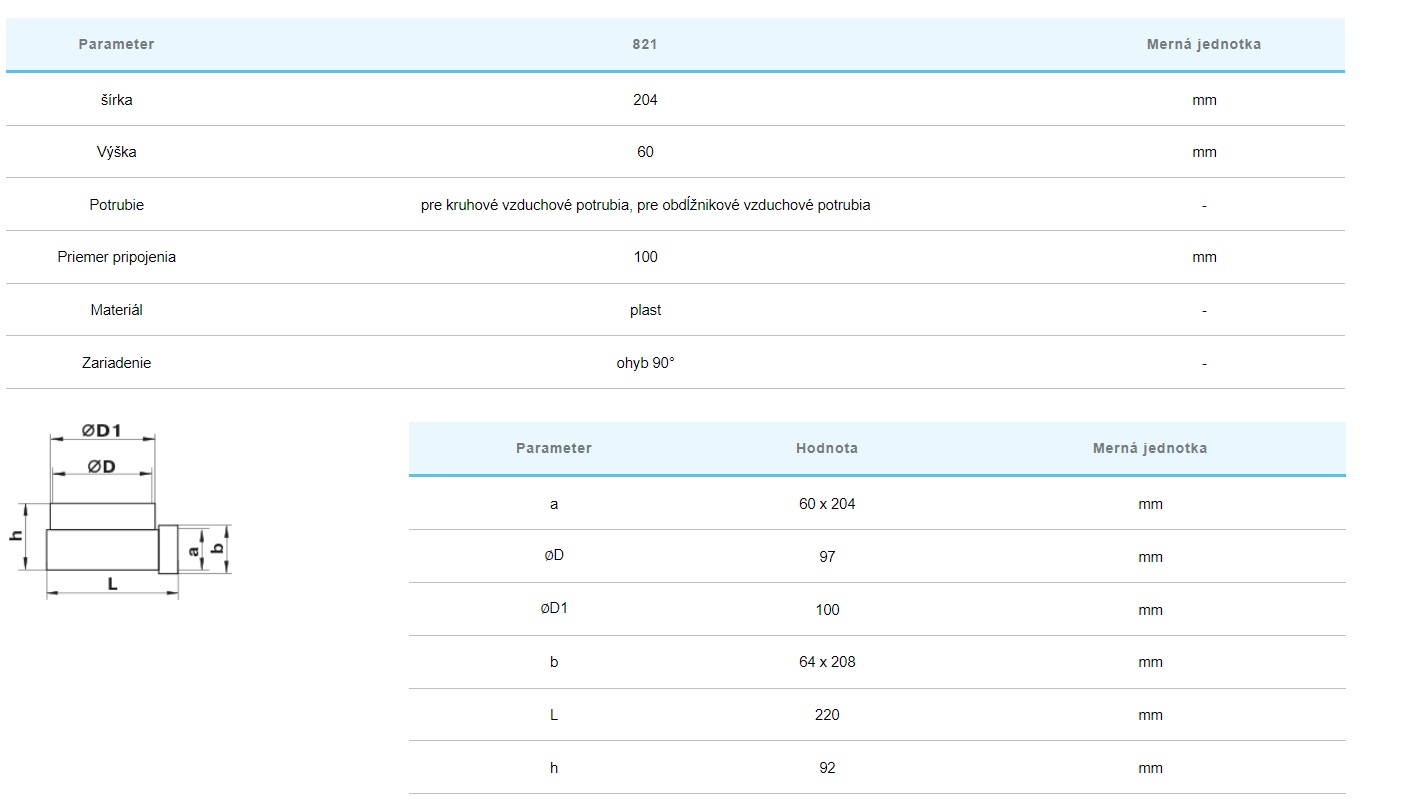Click the "øD1" row label in lower table
1425x801 pixels.
[x=554, y=608]
